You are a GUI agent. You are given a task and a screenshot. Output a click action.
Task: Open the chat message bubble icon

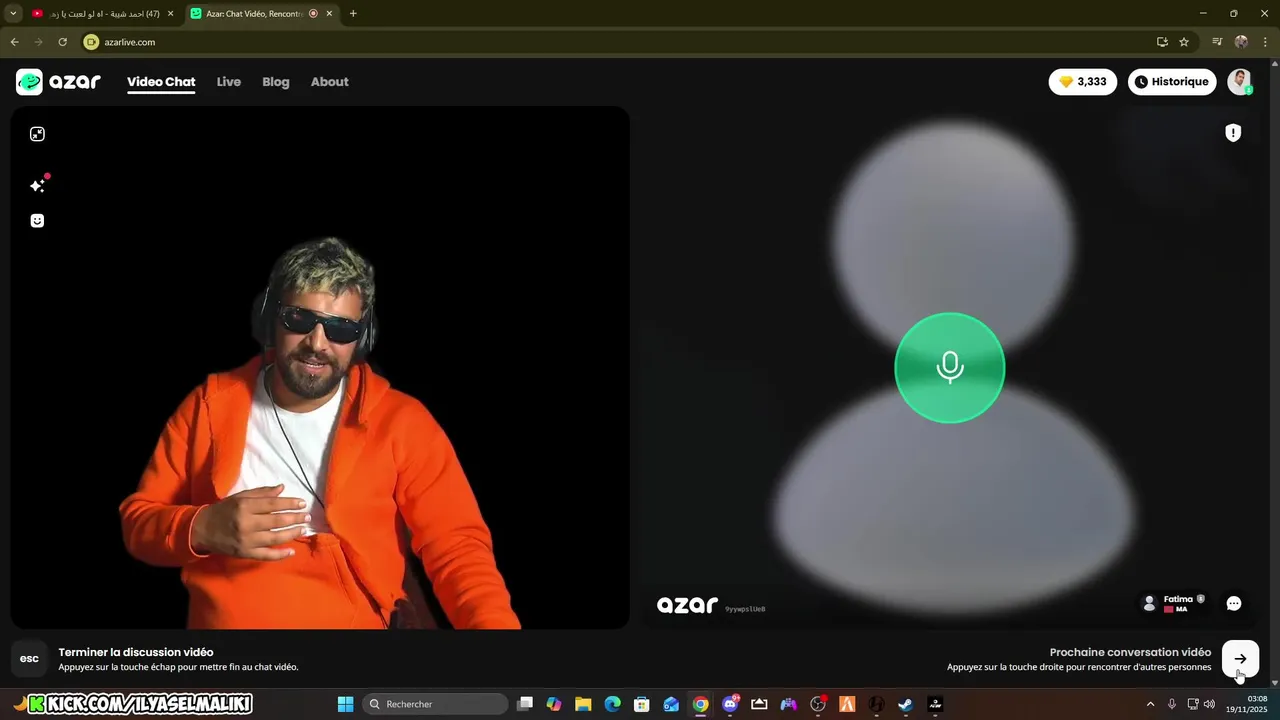point(1234,603)
